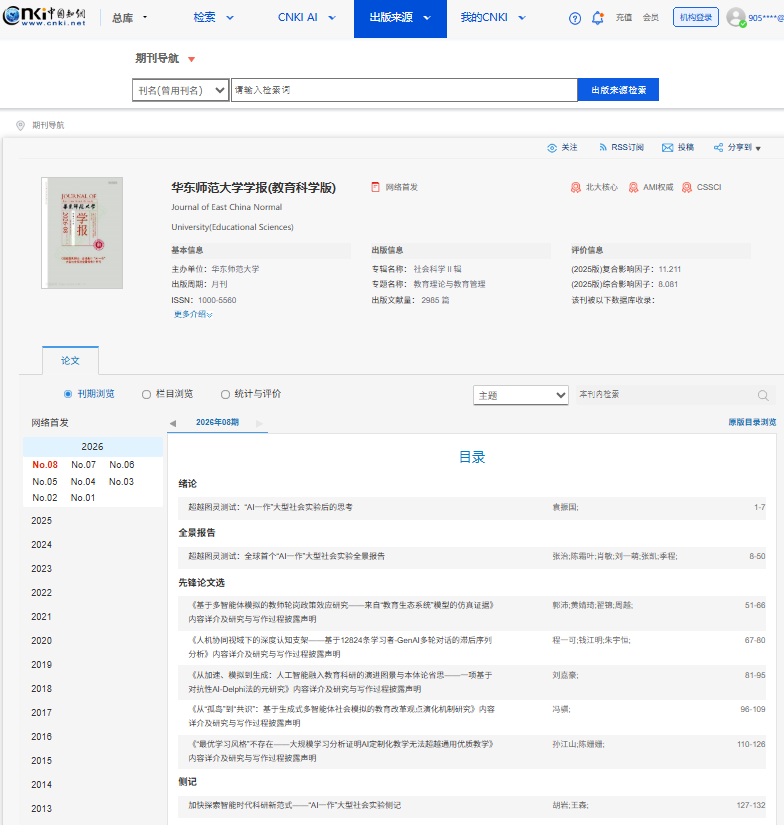The width and height of the screenshot is (784, 825).
Task: Click the 出版来源 menu item
Action: [391, 17]
